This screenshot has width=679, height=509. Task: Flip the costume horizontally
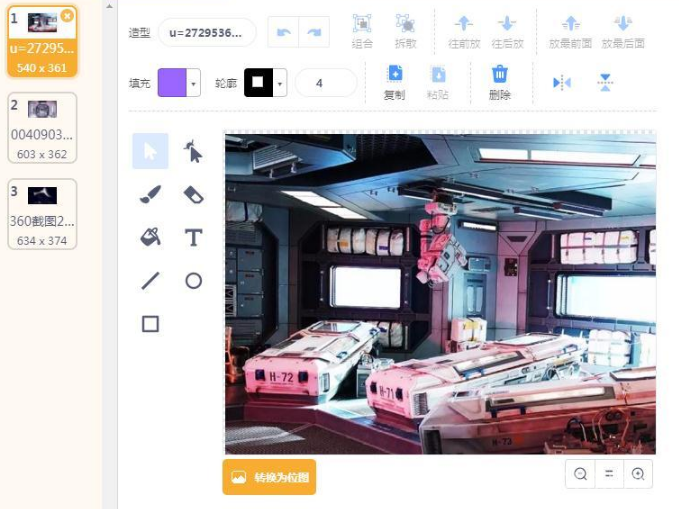pos(562,82)
